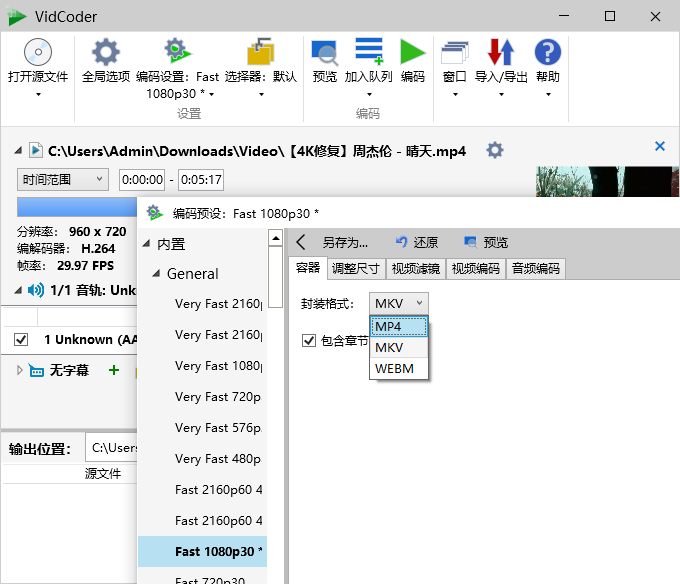Screen dimensions: 680x584
Task: Switch to the 视频编码 video encoding tab
Action: 476,269
